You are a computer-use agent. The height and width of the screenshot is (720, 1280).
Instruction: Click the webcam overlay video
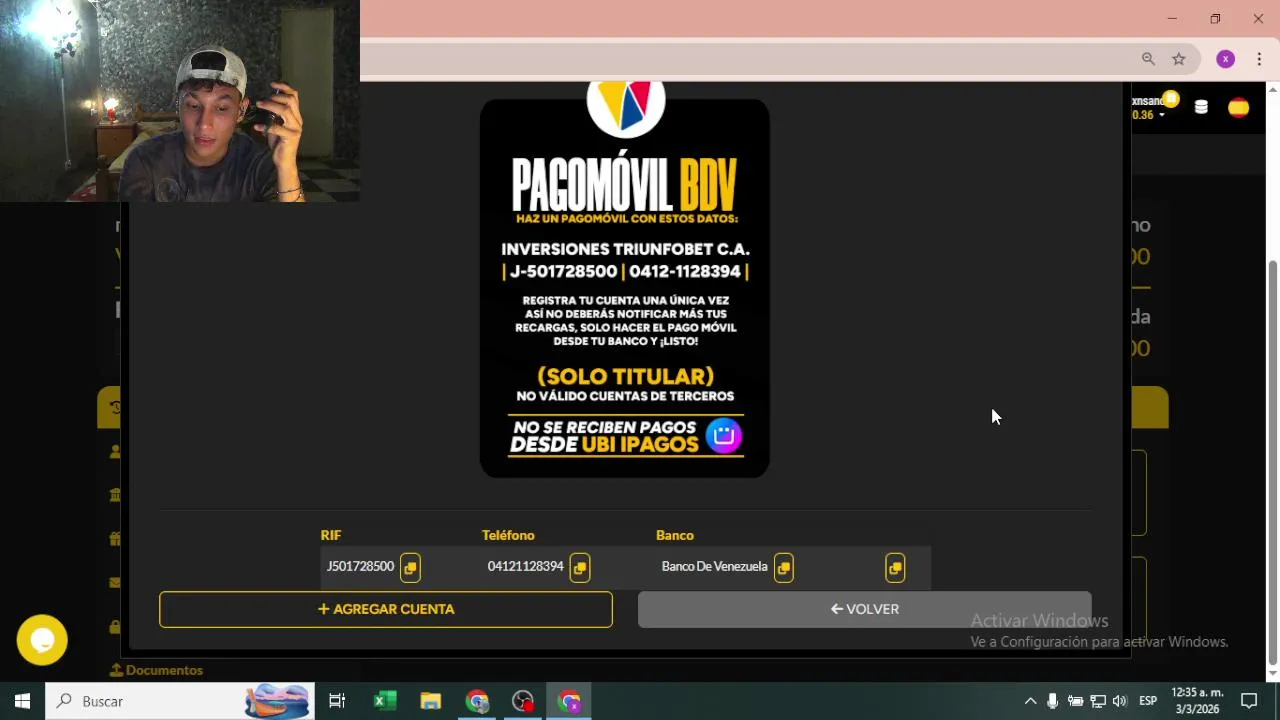[180, 100]
